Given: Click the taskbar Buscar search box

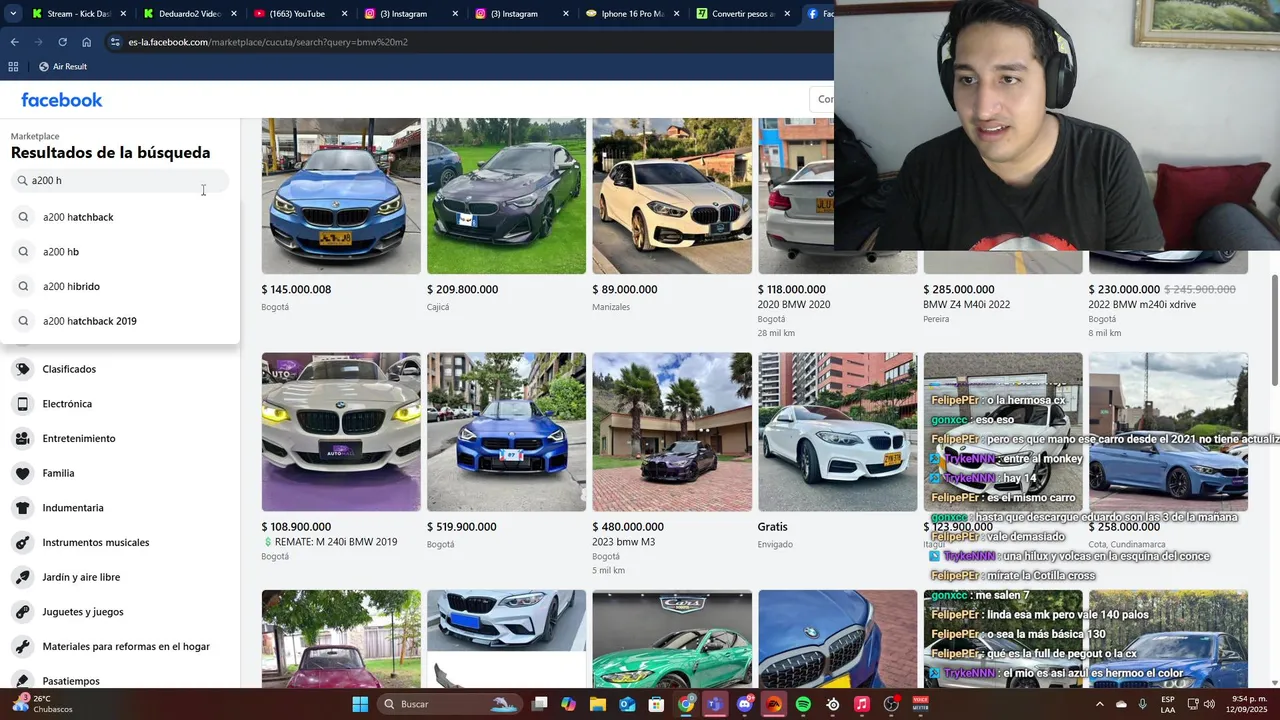Looking at the screenshot, I should (451, 704).
